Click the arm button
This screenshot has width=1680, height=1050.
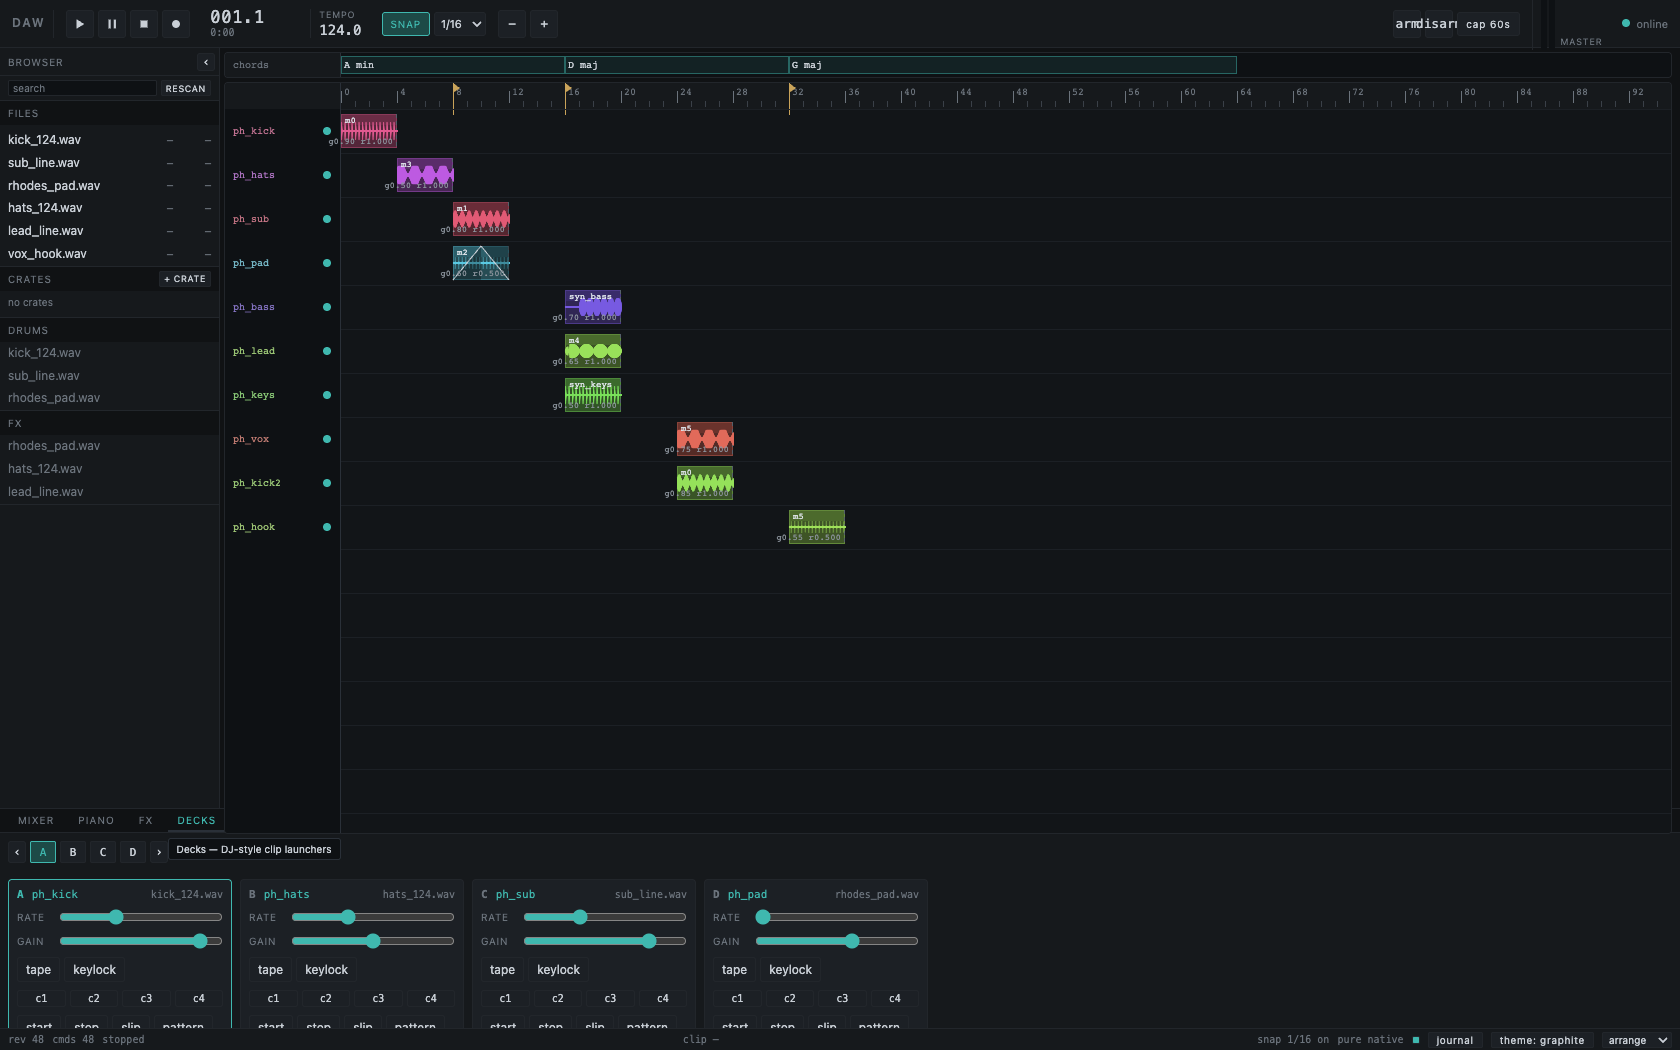(1408, 24)
